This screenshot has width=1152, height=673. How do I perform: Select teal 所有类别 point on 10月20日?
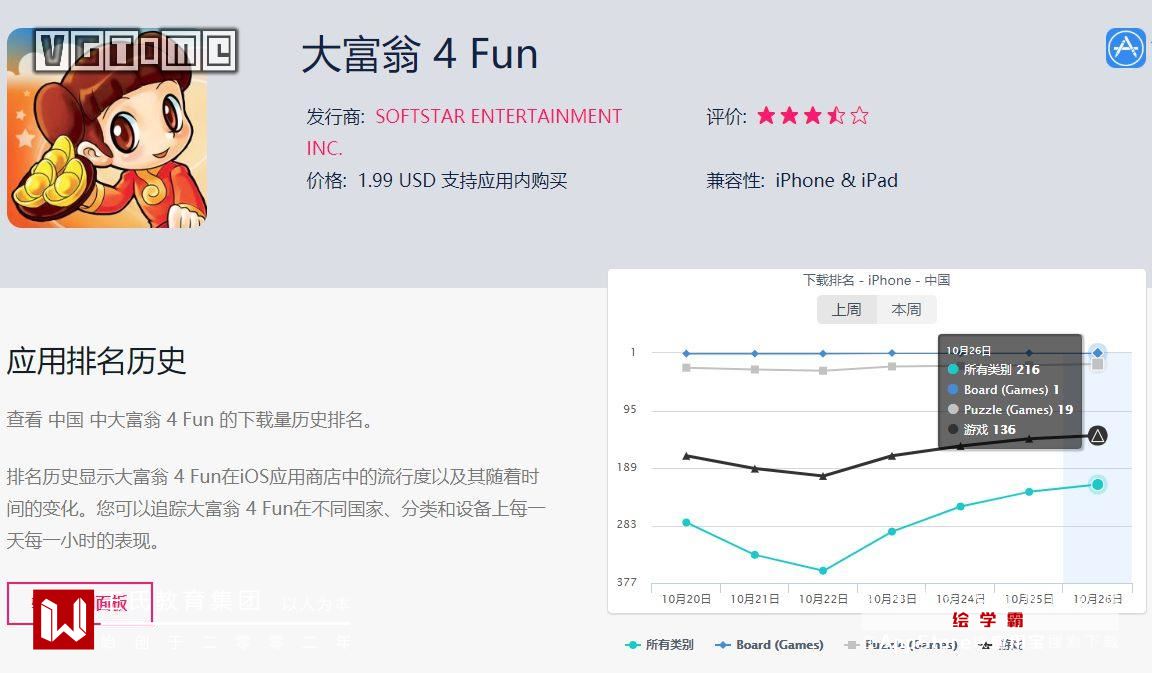point(686,523)
